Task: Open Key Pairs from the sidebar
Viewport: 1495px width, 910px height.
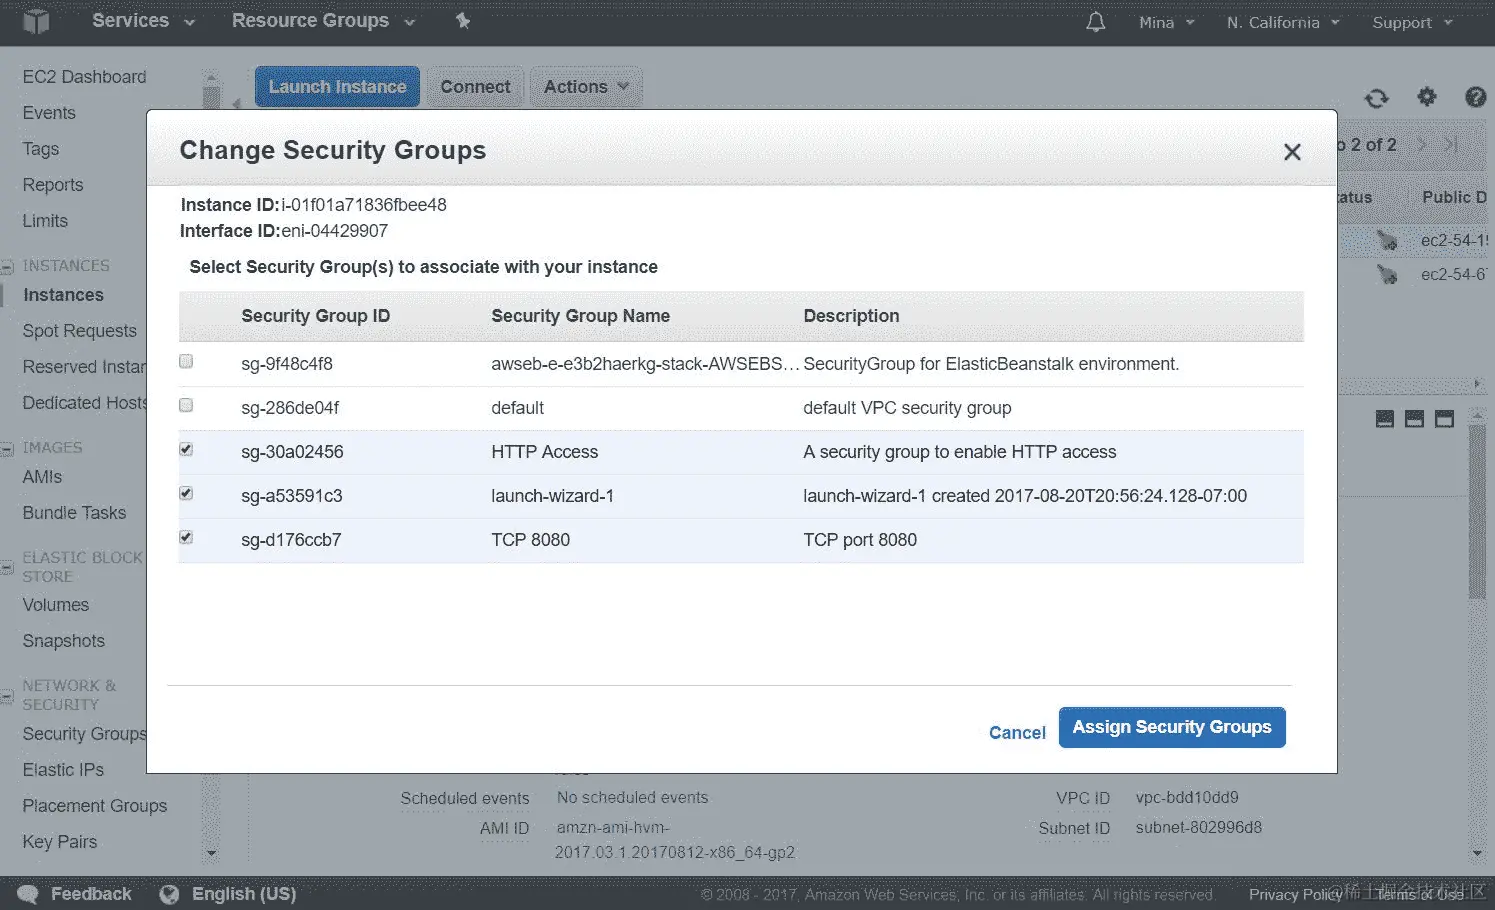Action: click(60, 842)
